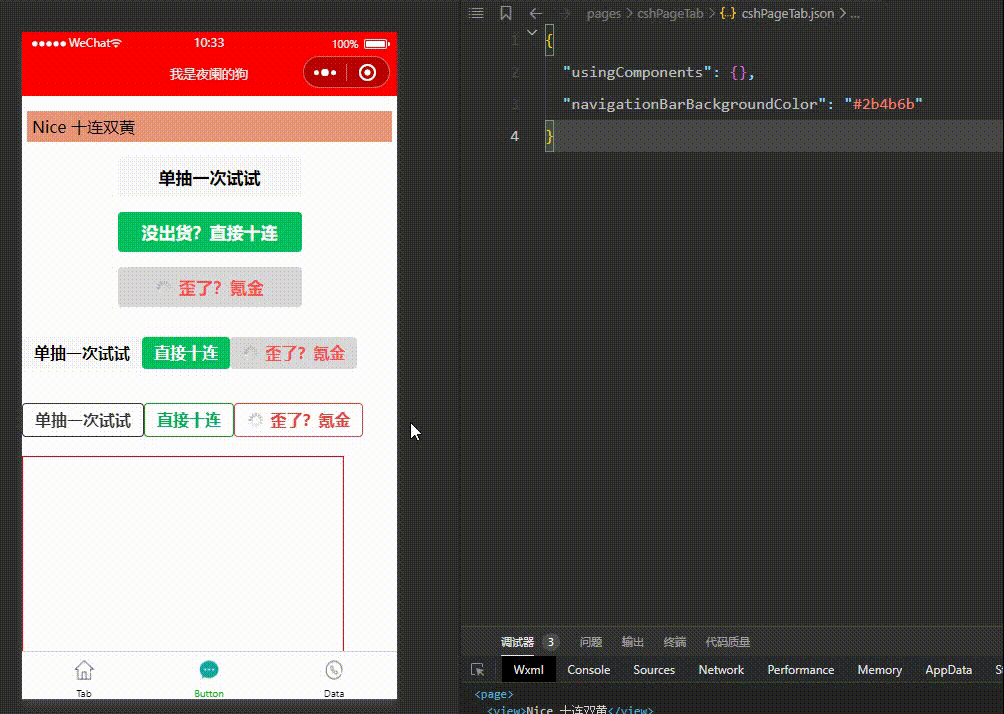Viewport: 1004px width, 714px height.
Task: Select the Button chat-bubble tab icon
Action: click(x=209, y=670)
